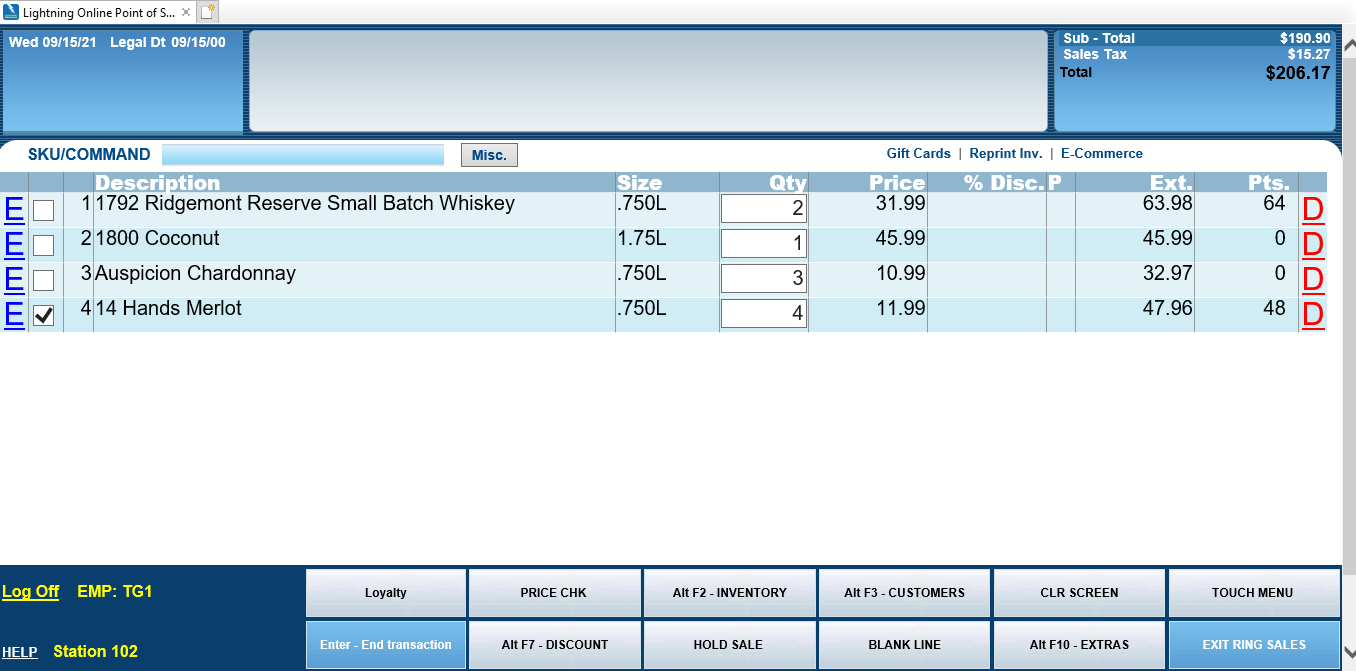The width and height of the screenshot is (1356, 671).
Task: Click the 10.99 price cell
Action: [x=900, y=274]
